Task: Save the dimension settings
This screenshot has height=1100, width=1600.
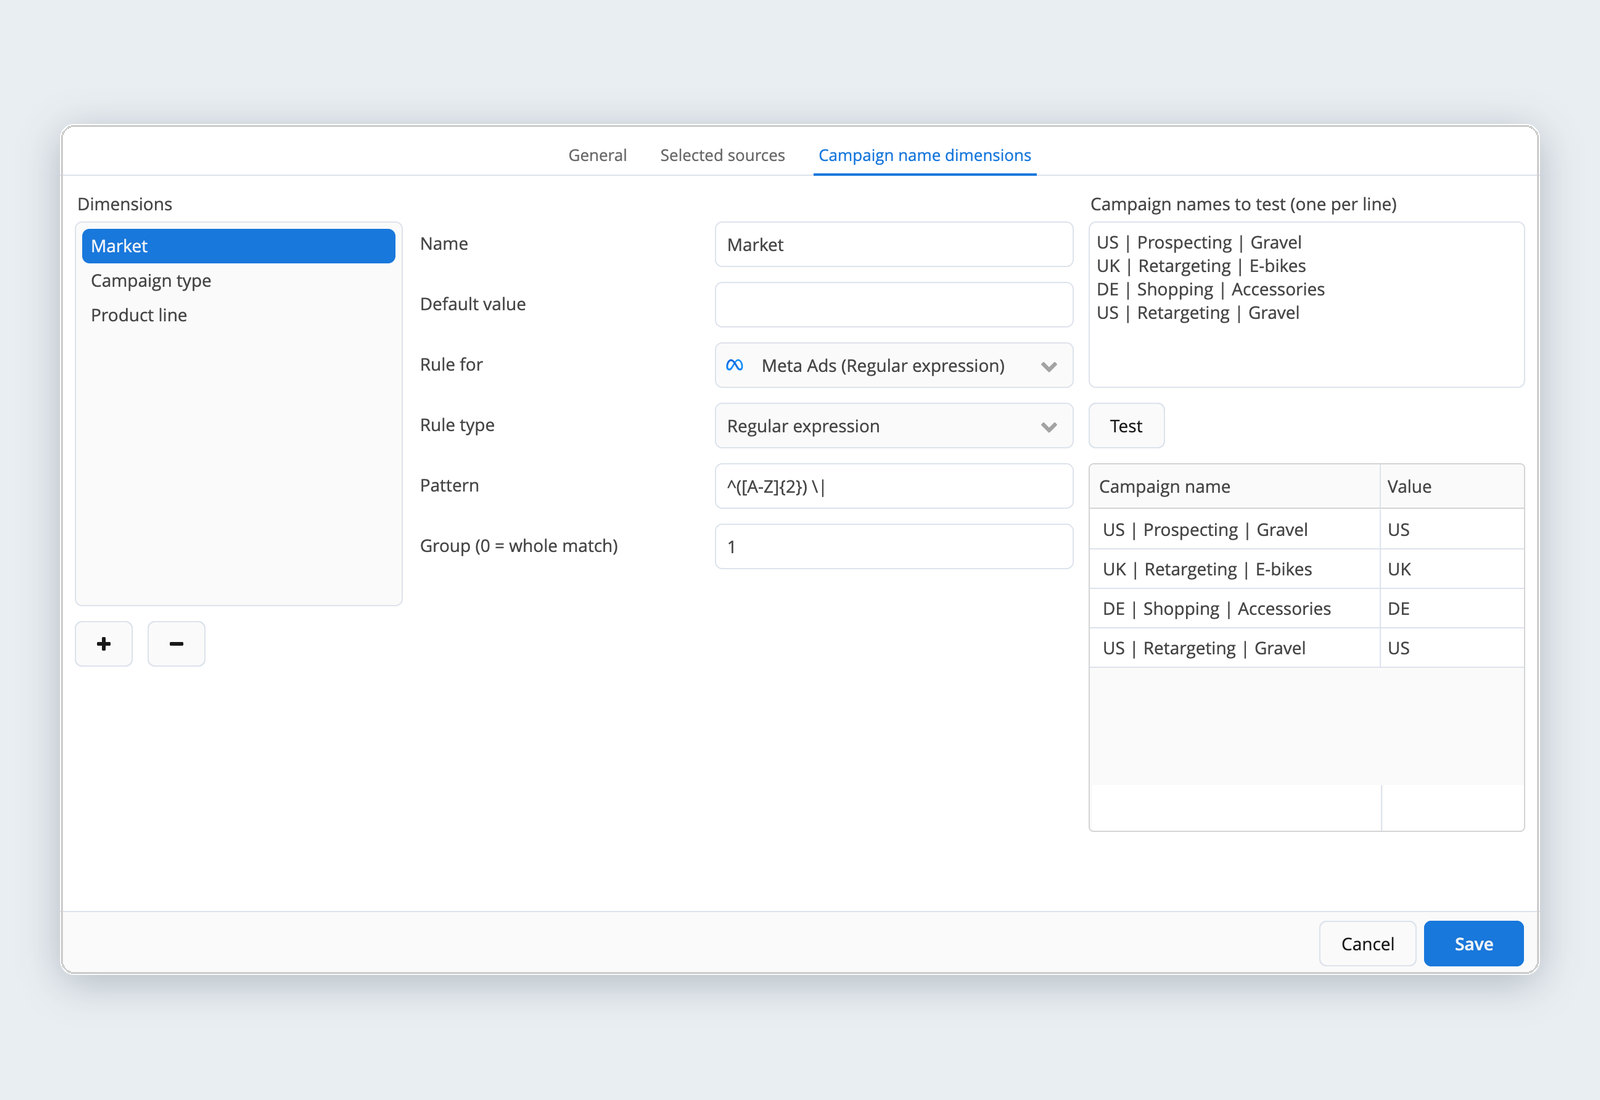Action: coord(1473,944)
